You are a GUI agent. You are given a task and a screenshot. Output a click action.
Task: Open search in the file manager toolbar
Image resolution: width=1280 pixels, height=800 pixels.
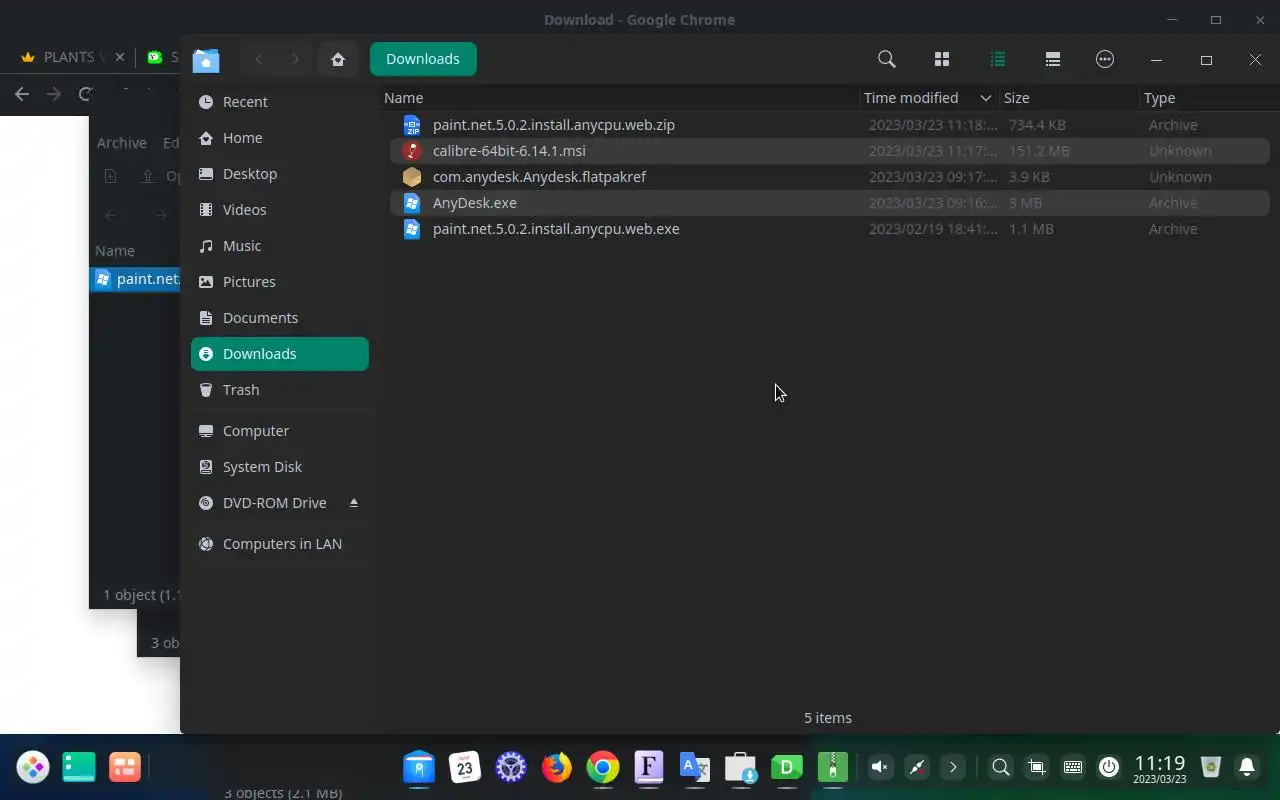[x=886, y=59]
